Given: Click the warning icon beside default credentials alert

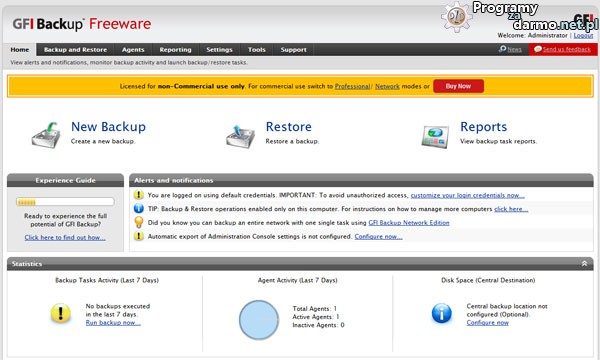Looking at the screenshot, I should [139, 195].
